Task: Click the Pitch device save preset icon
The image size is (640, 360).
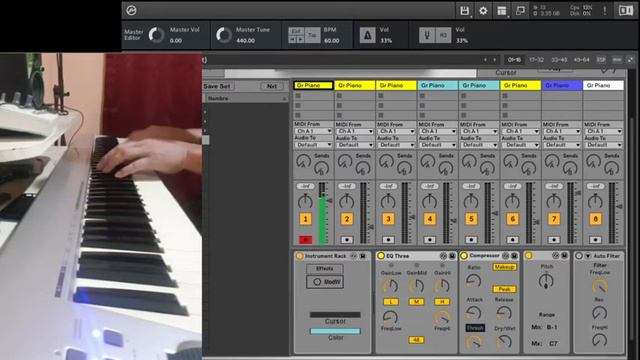Action: (x=564, y=256)
